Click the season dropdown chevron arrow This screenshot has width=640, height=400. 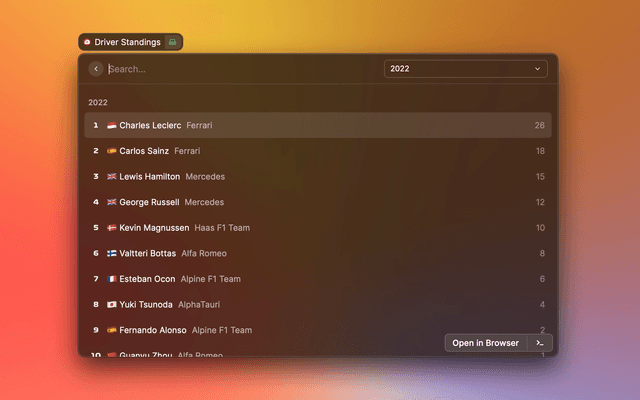coord(538,69)
